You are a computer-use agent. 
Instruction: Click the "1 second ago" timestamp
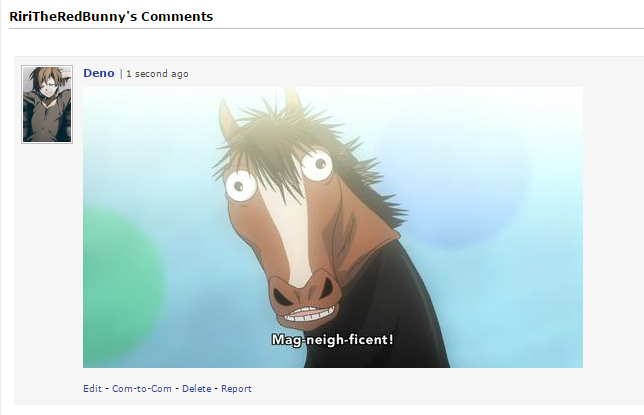coord(157,74)
